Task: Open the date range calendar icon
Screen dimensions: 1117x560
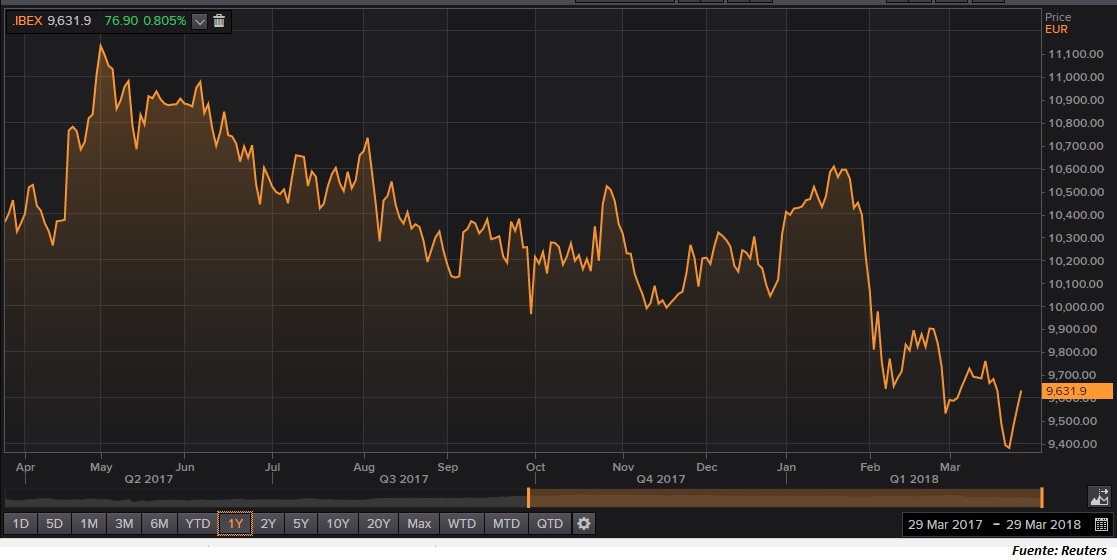Action: tap(1101, 524)
